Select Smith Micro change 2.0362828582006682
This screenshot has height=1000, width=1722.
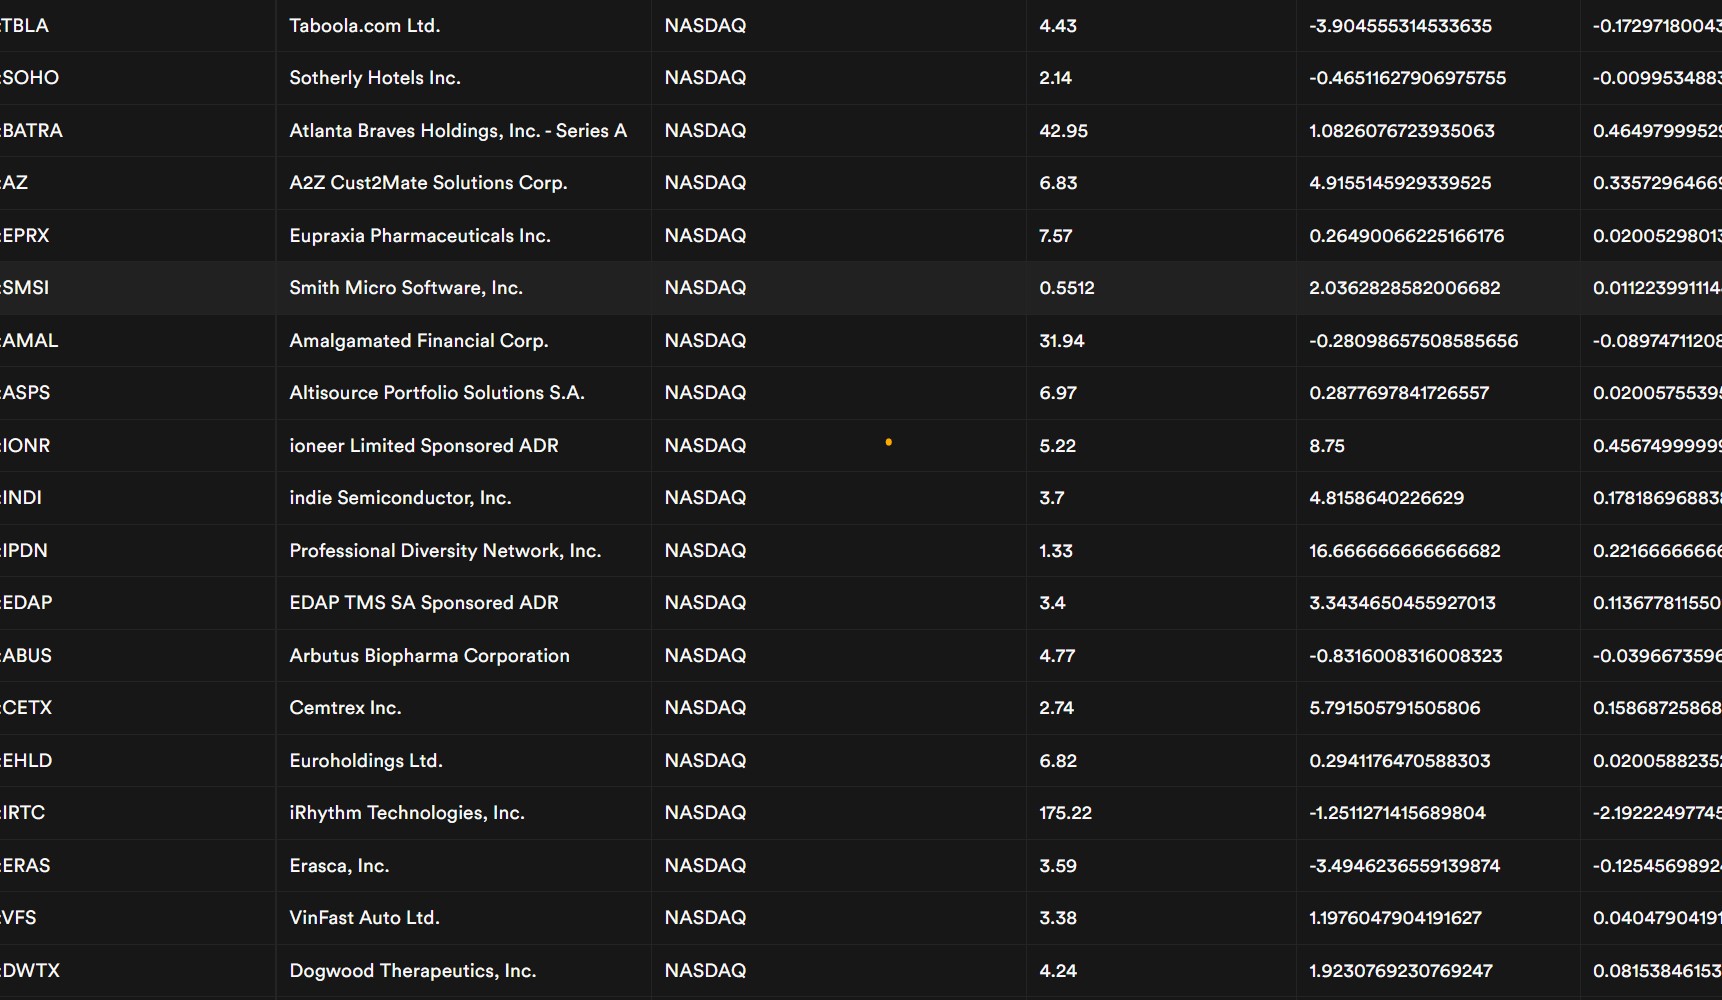coord(1405,288)
